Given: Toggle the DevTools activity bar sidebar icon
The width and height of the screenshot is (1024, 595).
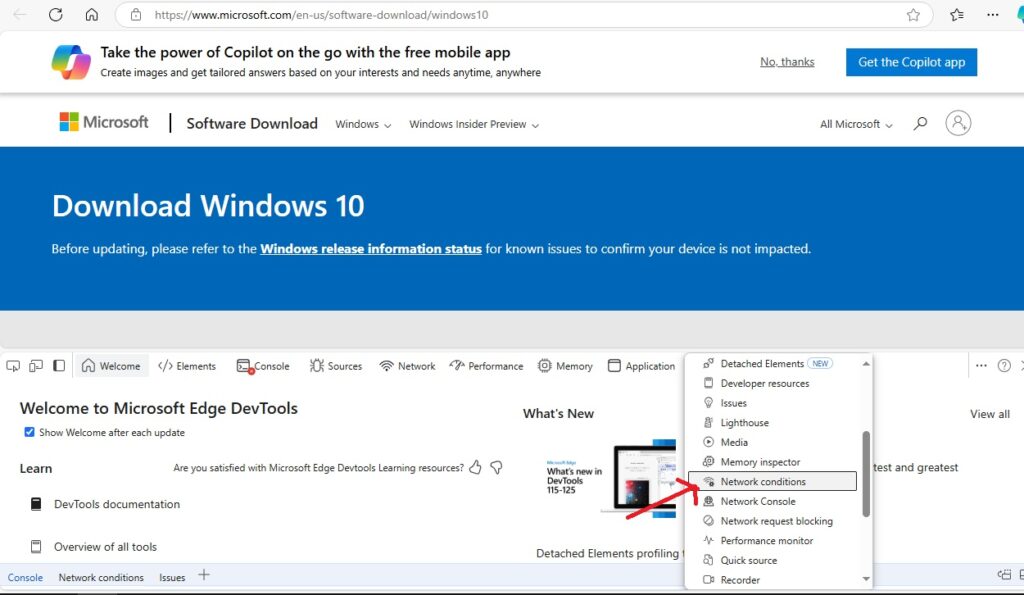Looking at the screenshot, I should [x=59, y=366].
